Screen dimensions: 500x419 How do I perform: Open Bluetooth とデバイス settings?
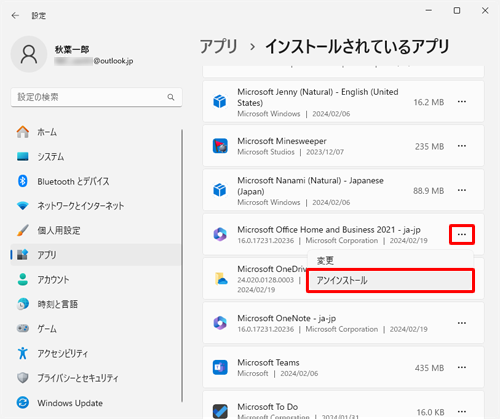[96, 181]
